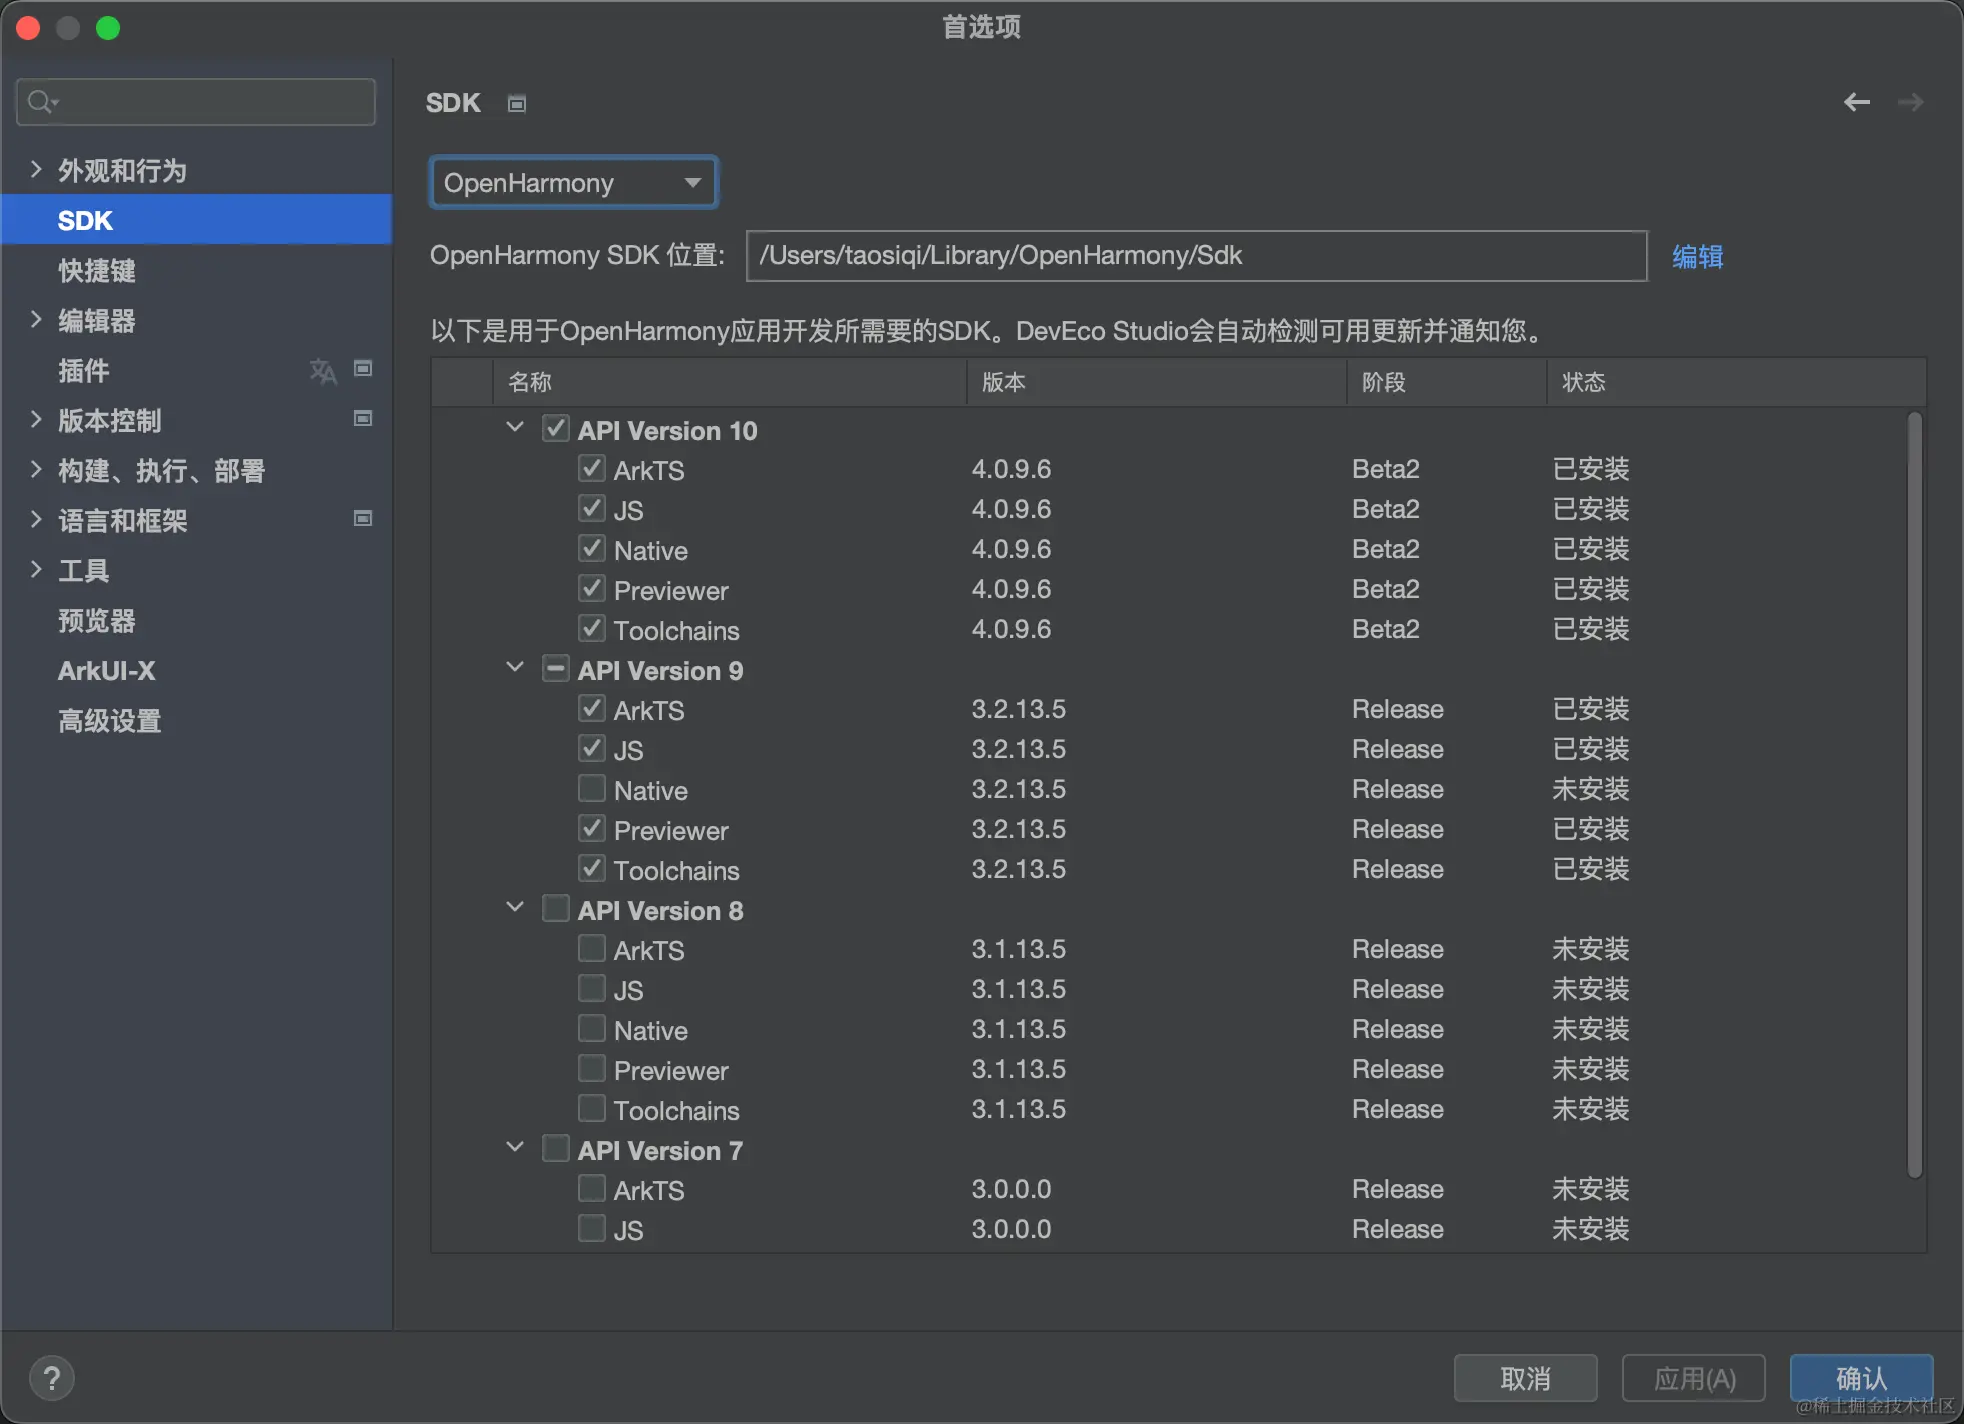
Task: Open 高级设置 settings page
Action: click(x=110, y=721)
